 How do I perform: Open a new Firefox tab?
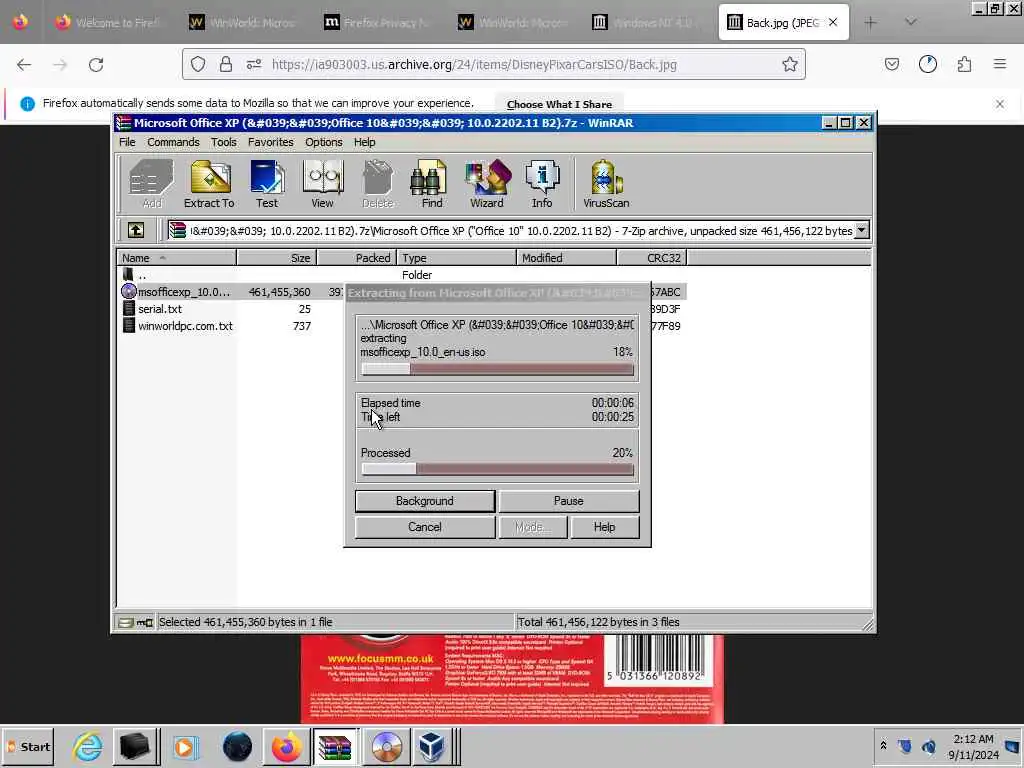pyautogui.click(x=870, y=22)
